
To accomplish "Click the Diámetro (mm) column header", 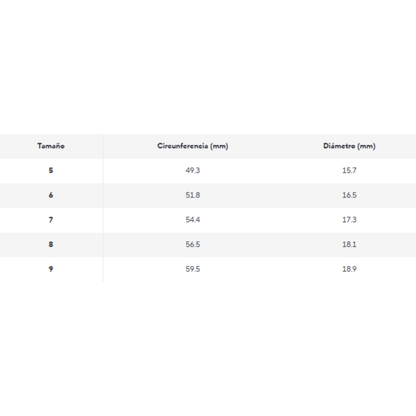I will click(349, 146).
